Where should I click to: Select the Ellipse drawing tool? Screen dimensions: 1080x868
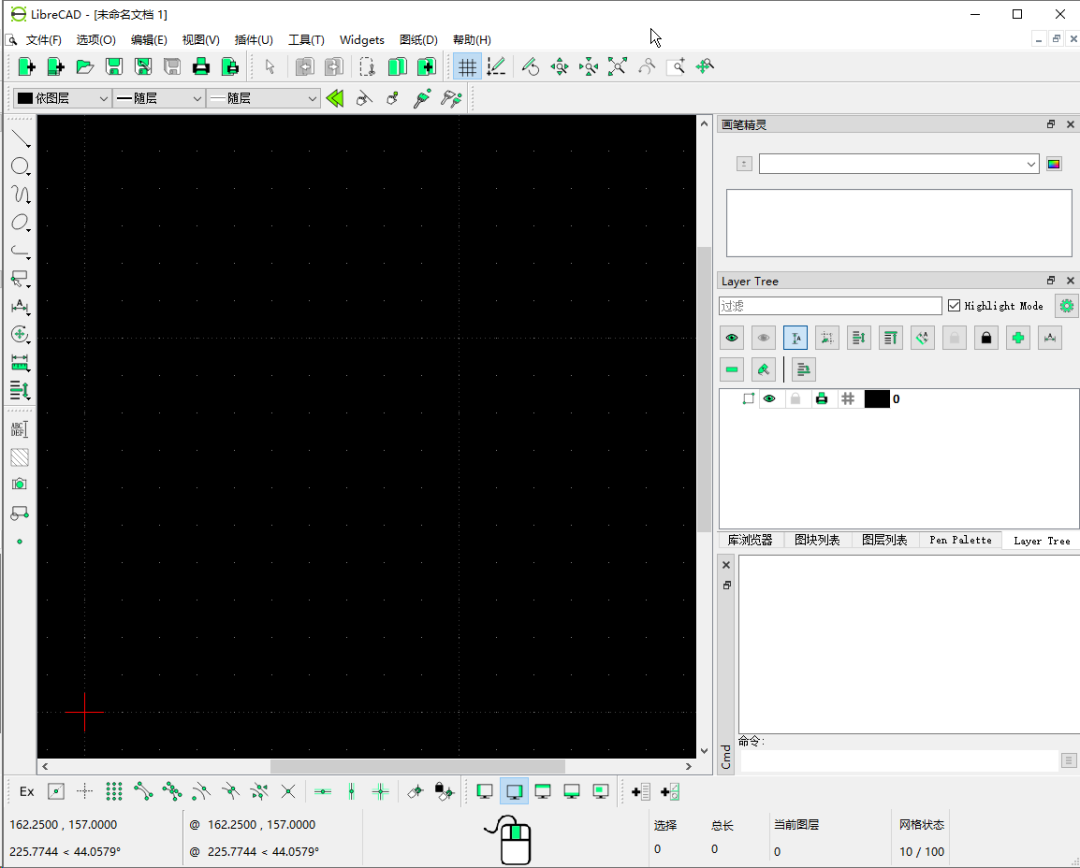[x=19, y=222]
